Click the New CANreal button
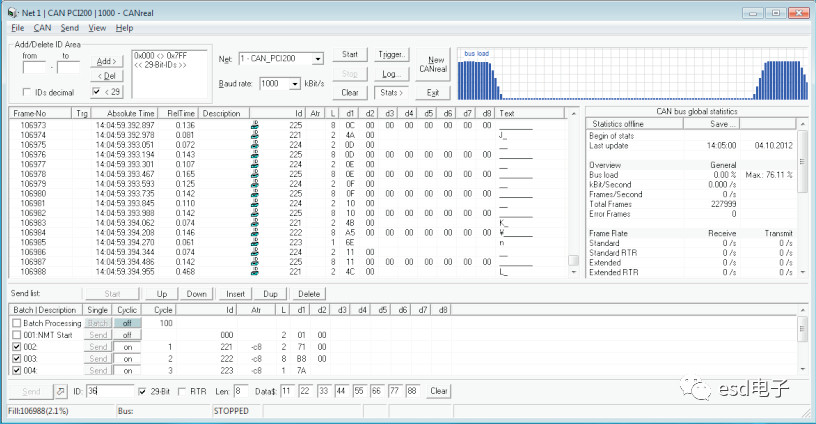The width and height of the screenshot is (816, 424). pyautogui.click(x=432, y=64)
